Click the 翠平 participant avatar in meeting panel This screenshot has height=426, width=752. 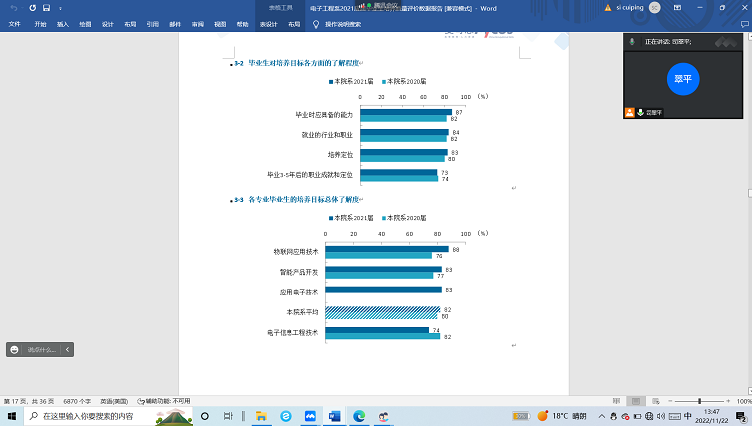point(683,77)
